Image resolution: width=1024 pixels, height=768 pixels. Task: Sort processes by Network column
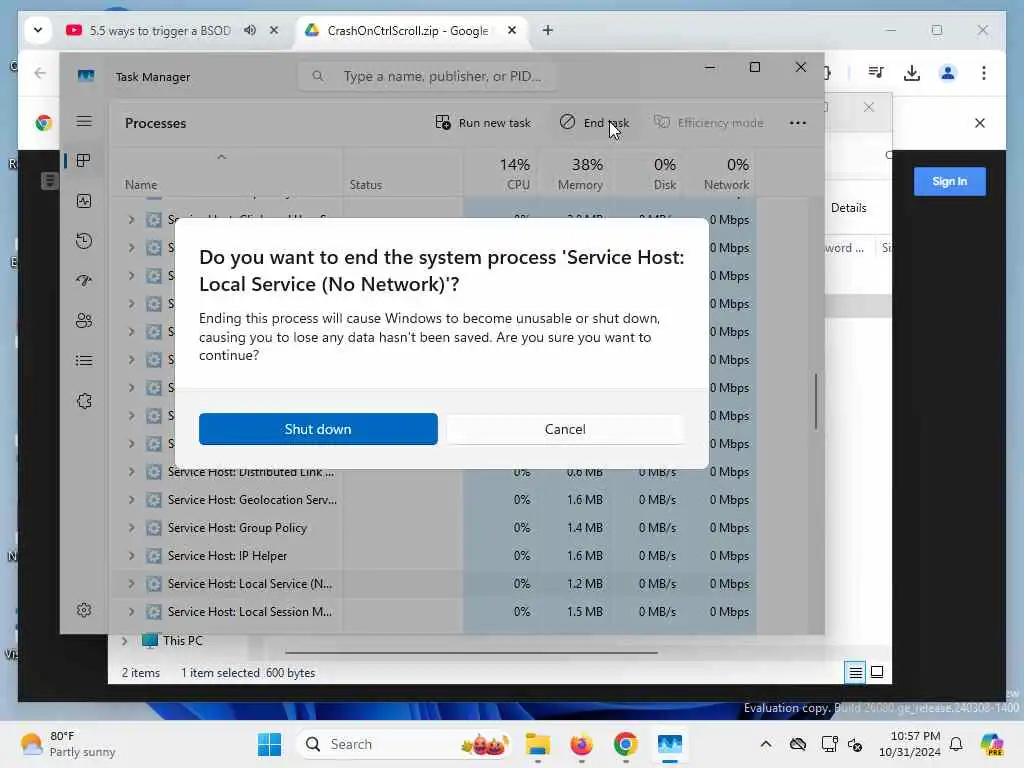(x=720, y=173)
